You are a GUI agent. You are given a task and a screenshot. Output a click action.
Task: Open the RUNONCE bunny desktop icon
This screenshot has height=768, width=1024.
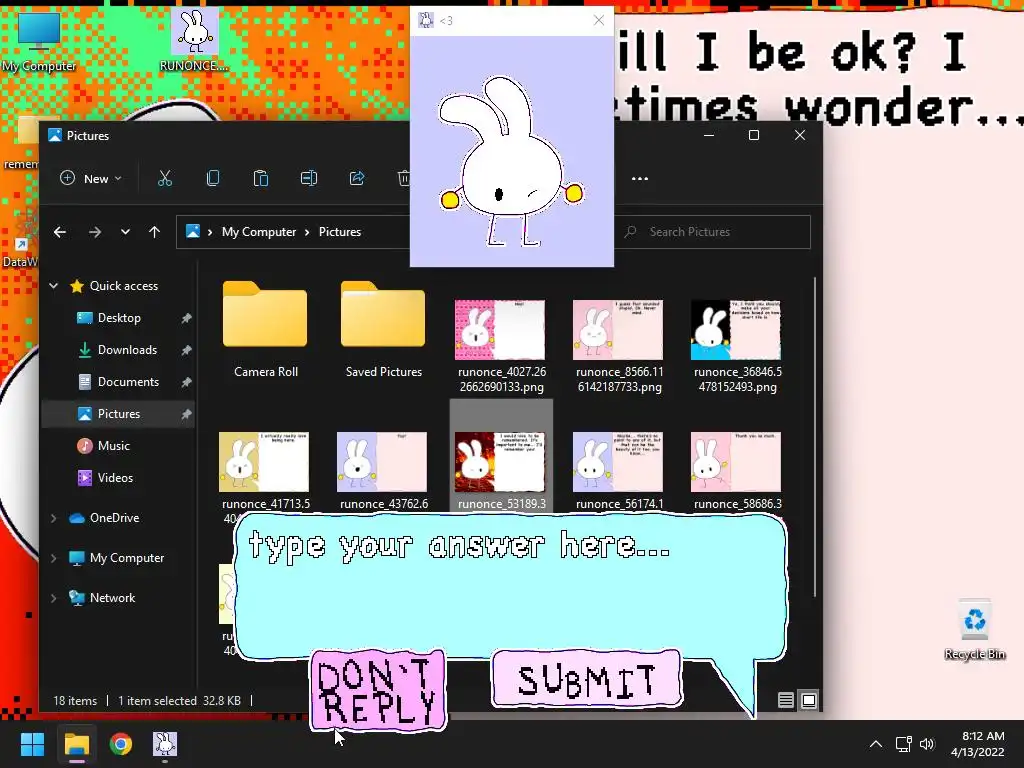tap(194, 40)
